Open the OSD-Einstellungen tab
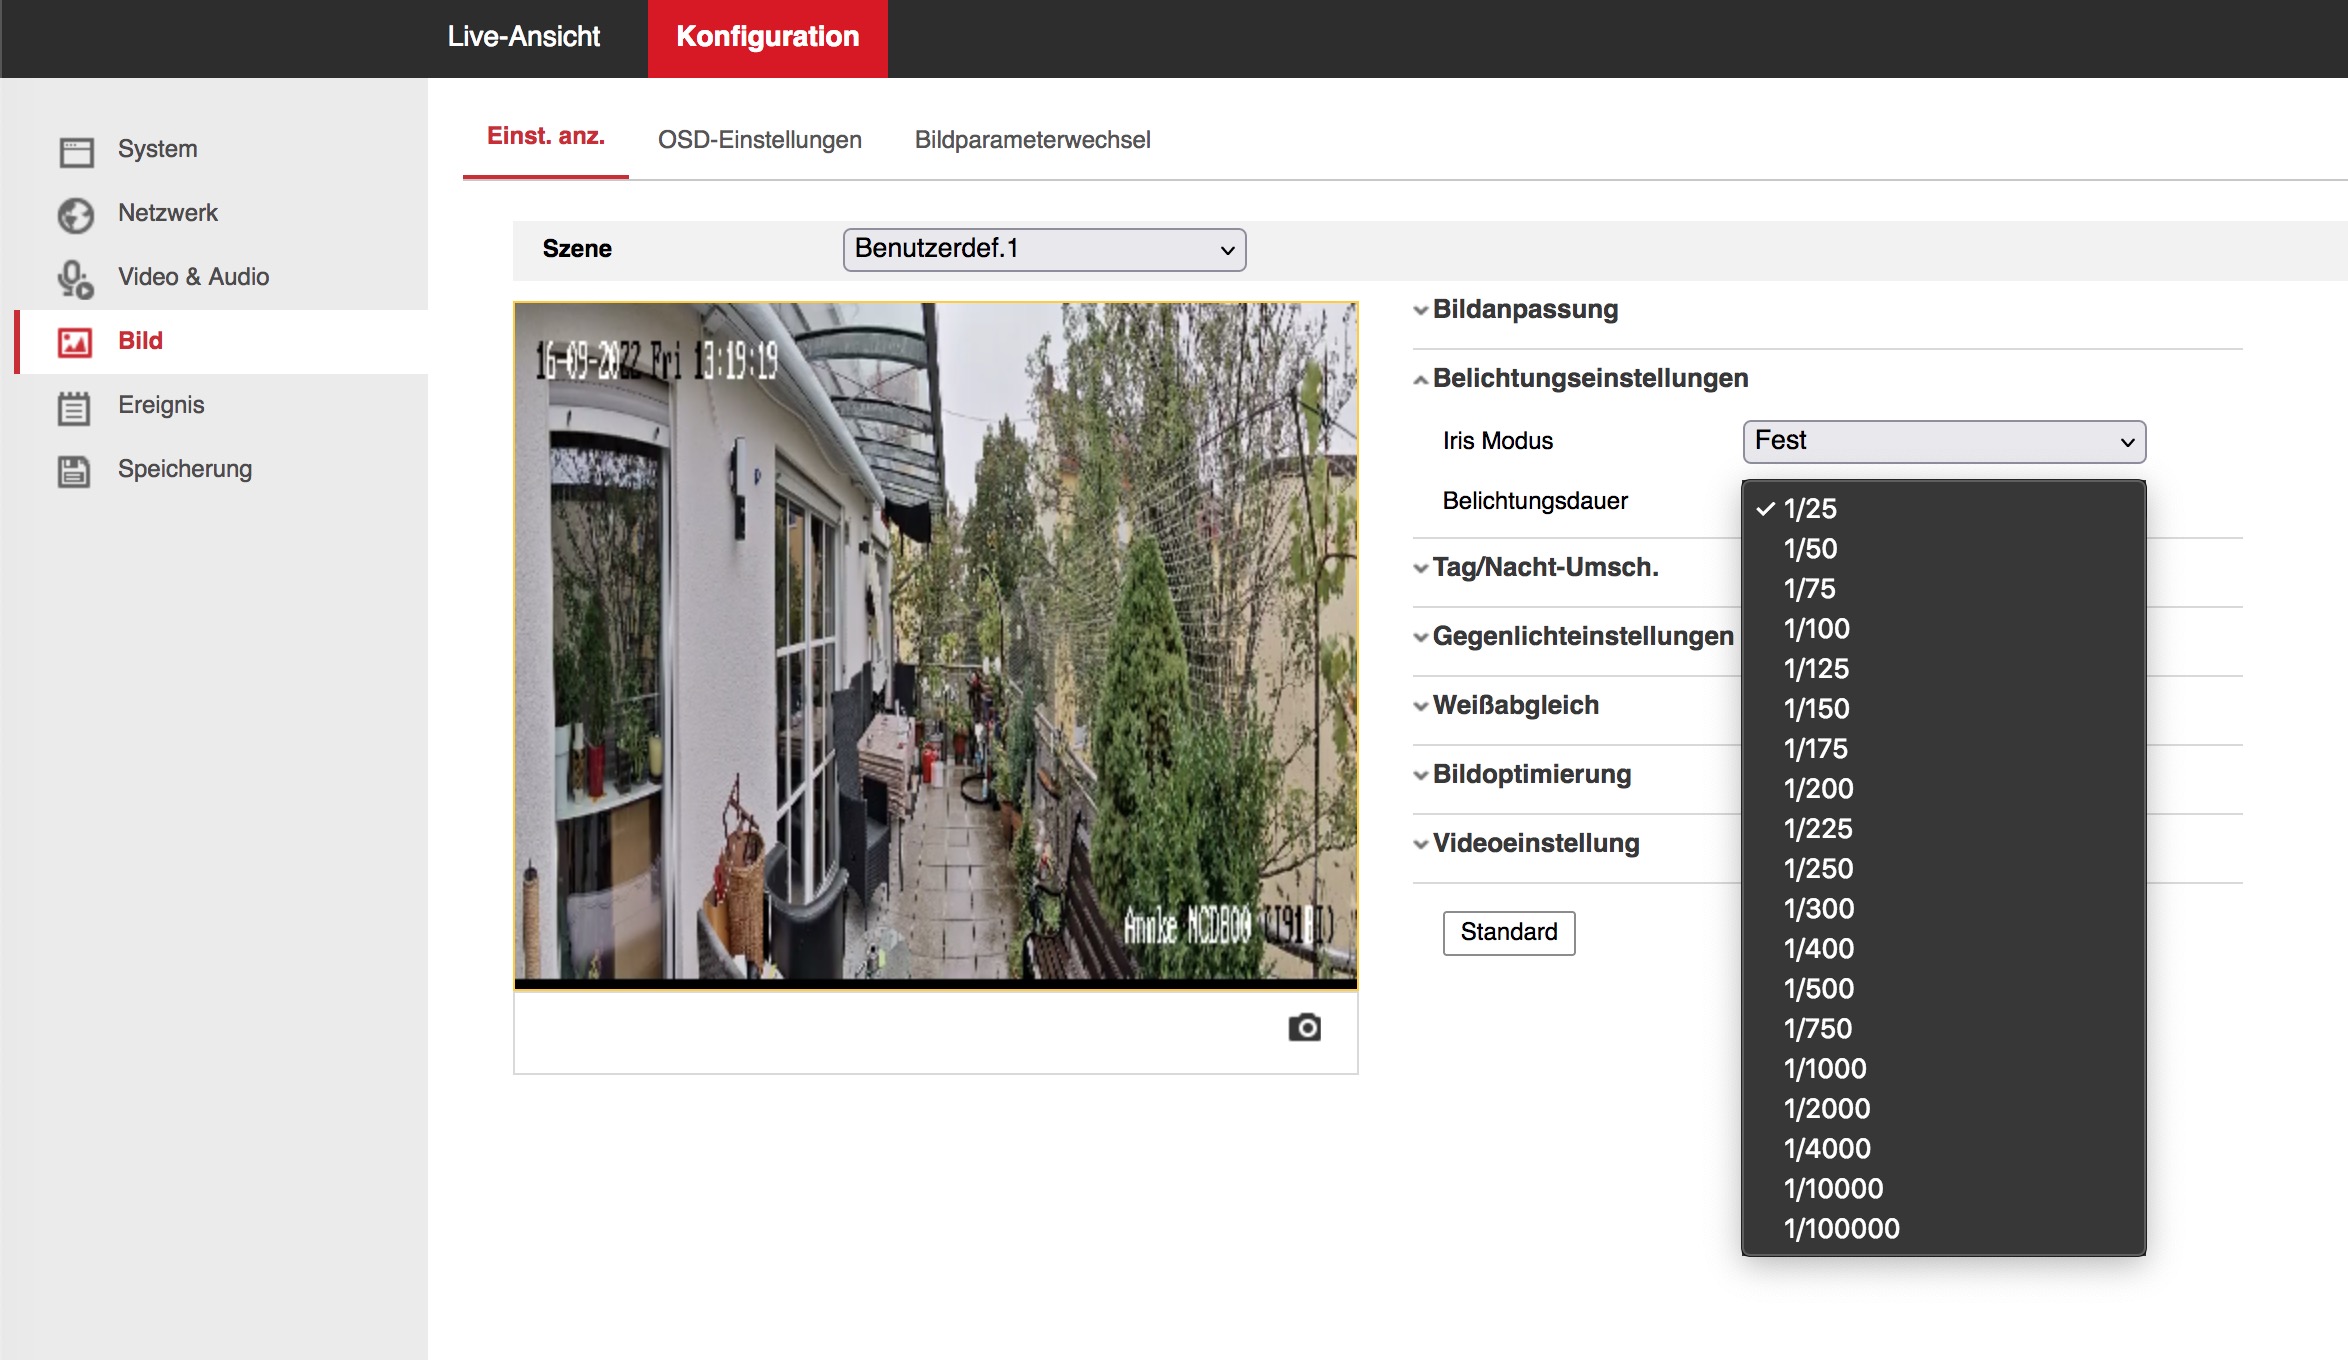2348x1360 pixels. (x=759, y=140)
